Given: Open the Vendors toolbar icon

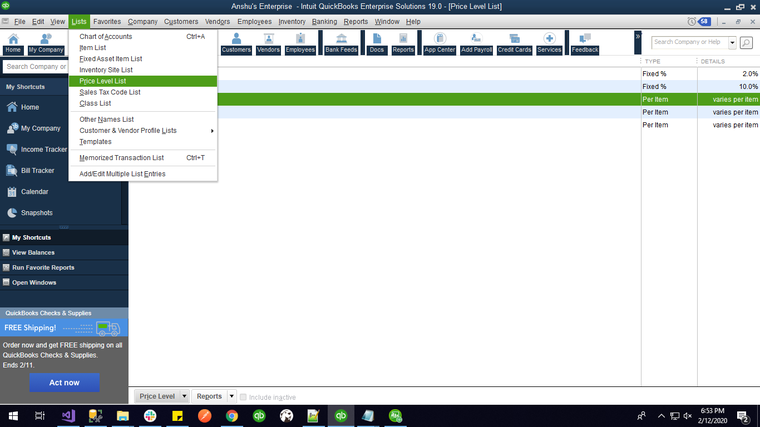Looking at the screenshot, I should coord(268,43).
